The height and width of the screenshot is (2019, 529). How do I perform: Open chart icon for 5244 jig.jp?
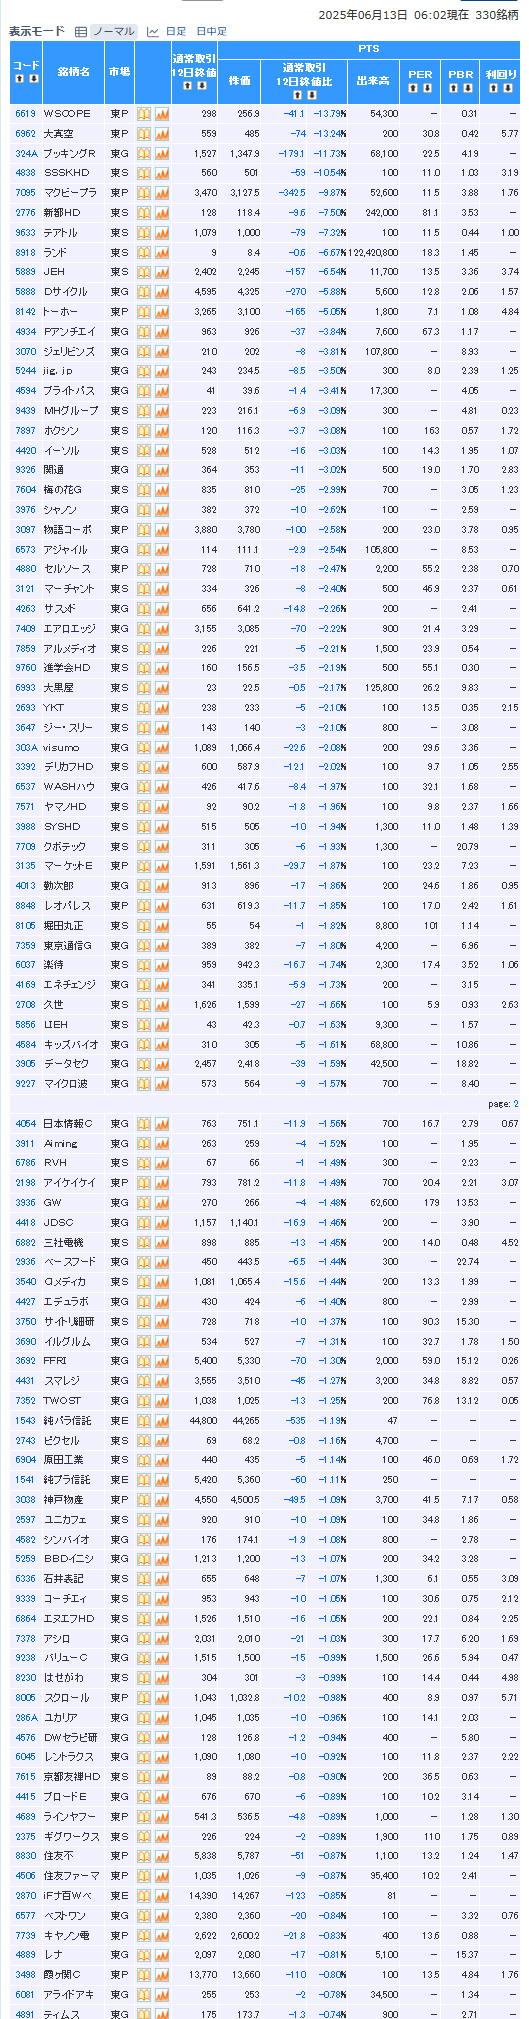[x=161, y=371]
